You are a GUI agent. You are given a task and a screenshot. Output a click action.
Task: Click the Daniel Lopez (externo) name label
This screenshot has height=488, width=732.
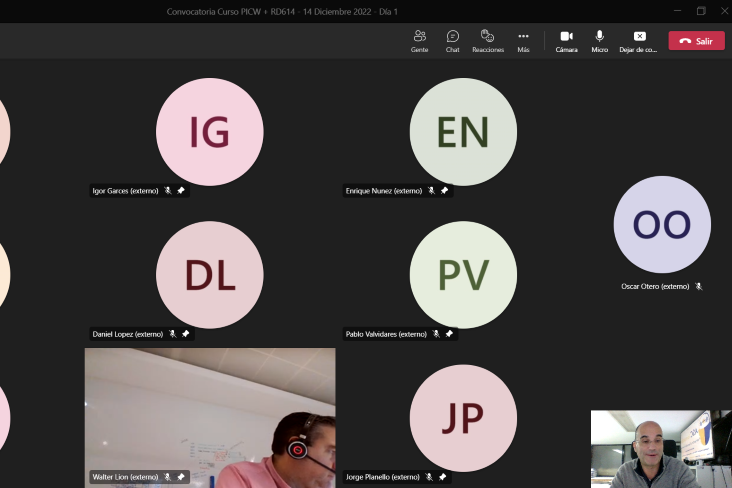[127, 334]
